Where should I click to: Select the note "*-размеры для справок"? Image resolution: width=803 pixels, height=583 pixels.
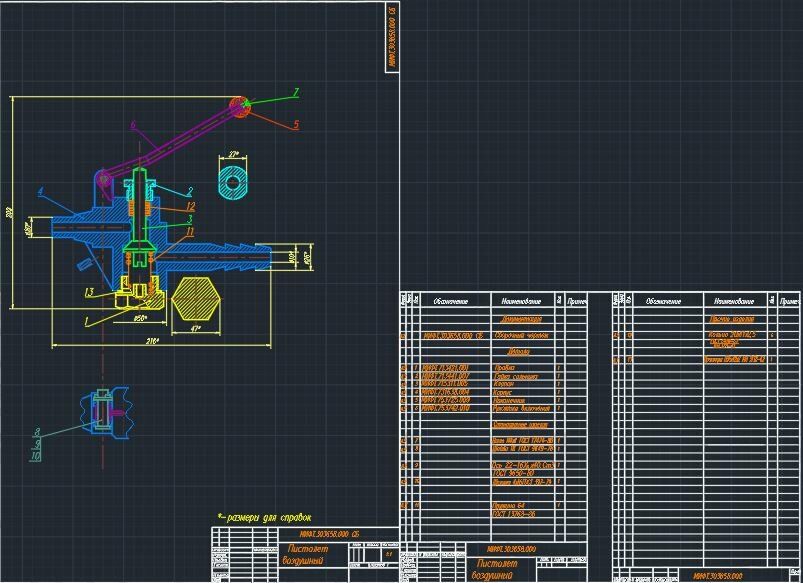click(264, 517)
